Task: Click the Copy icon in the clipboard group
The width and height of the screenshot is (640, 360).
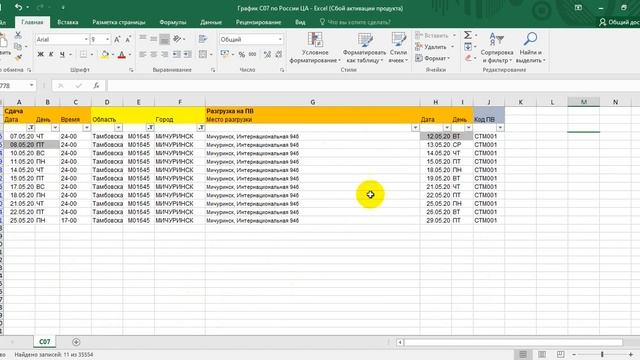Action: point(18,47)
